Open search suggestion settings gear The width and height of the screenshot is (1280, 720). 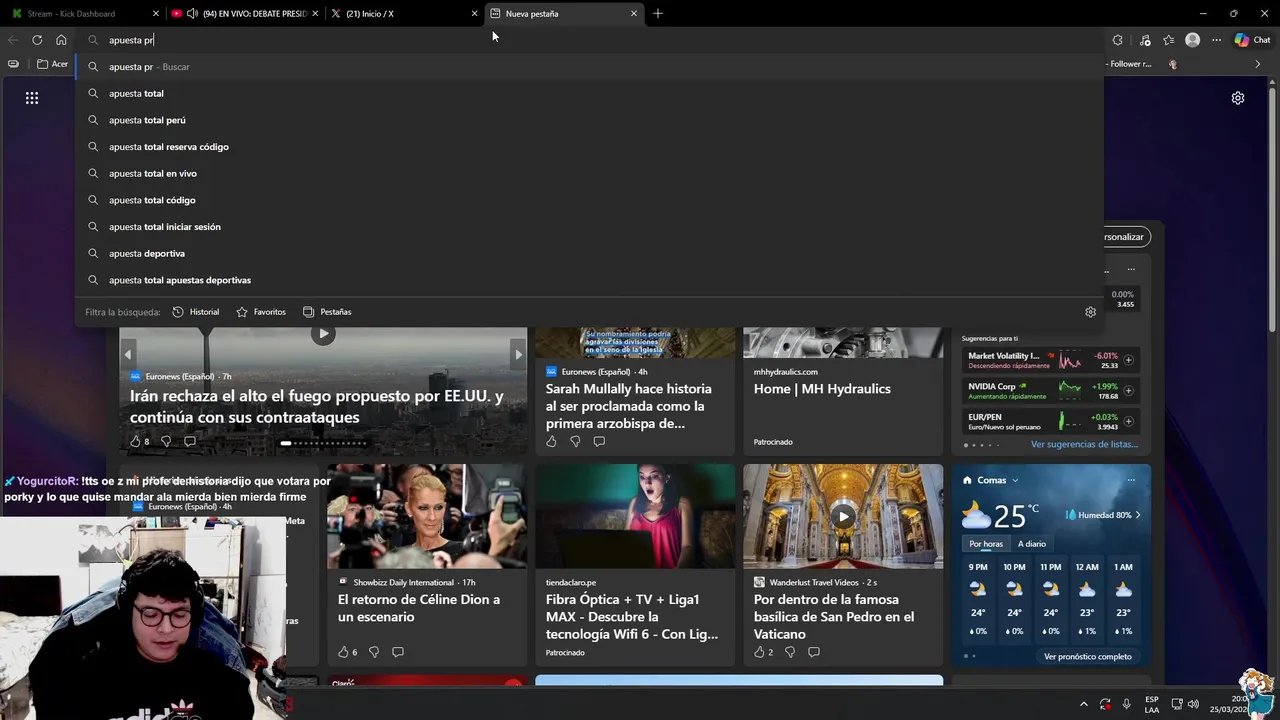[x=1091, y=312]
